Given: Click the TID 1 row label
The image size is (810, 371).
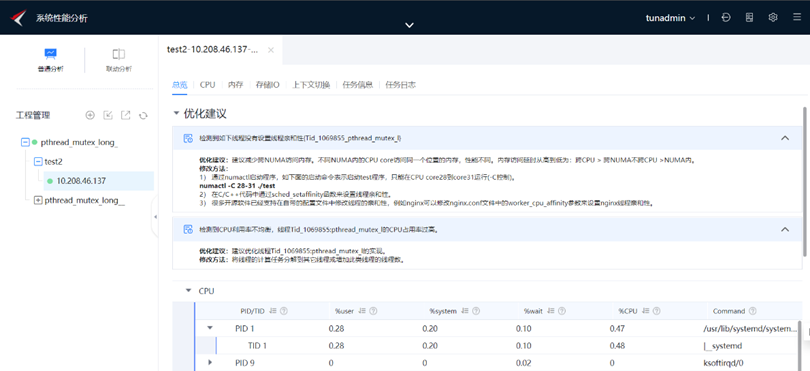Looking at the screenshot, I should [257, 346].
